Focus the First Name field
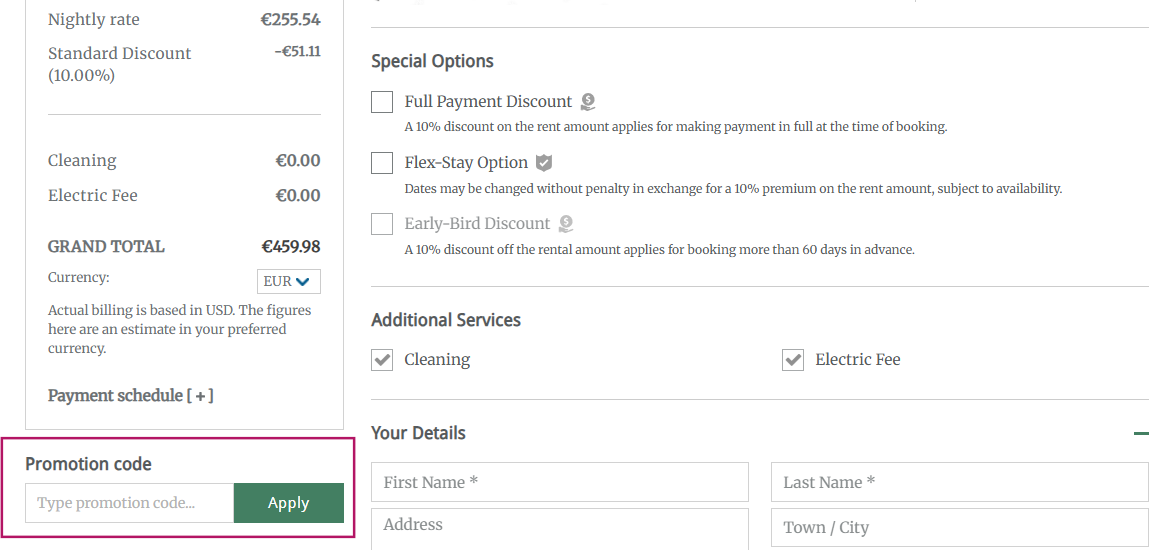The width and height of the screenshot is (1173, 550). [x=559, y=482]
